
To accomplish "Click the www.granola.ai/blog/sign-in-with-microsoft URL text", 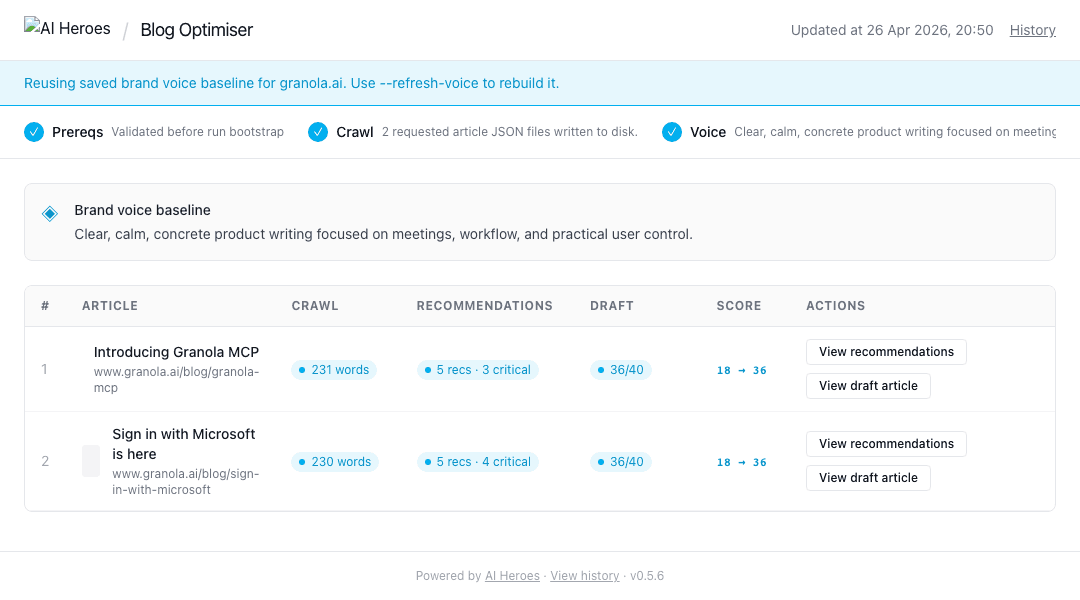I will [x=185, y=482].
